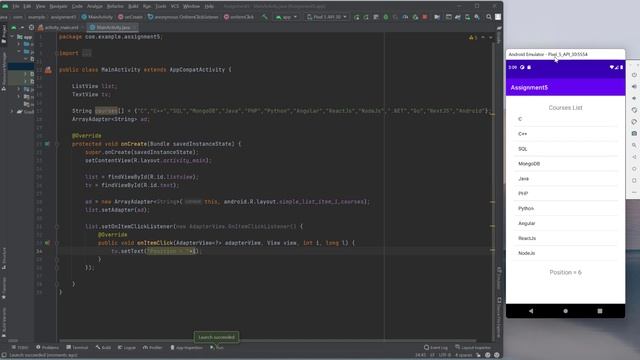Click the emulator volume up icon
This screenshot has width=640, height=360.
point(634,87)
